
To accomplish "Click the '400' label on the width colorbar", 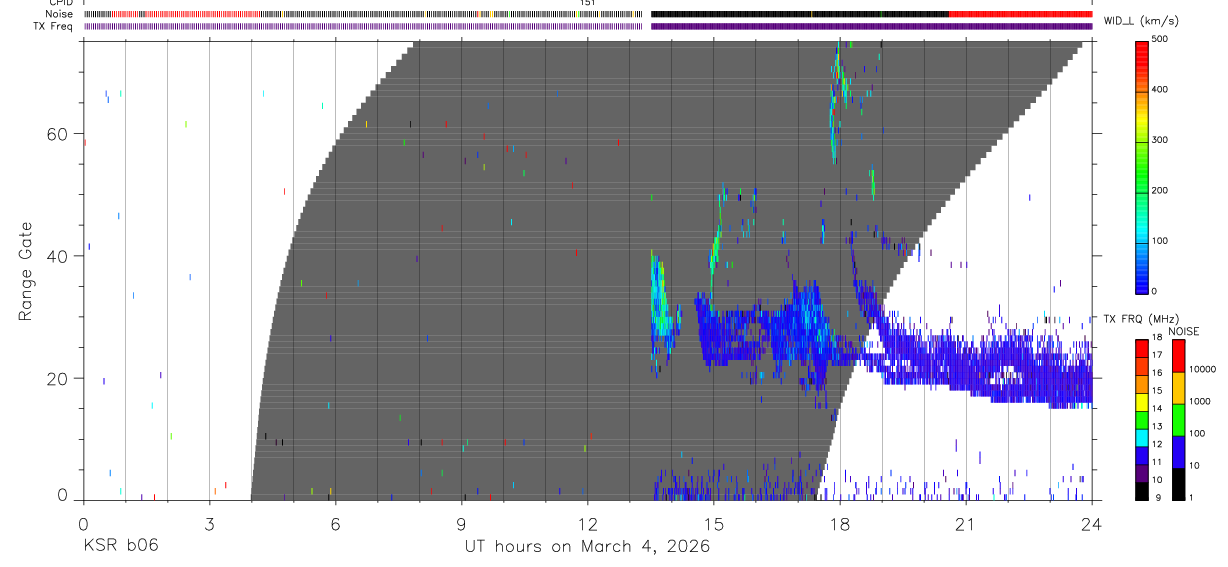I will click(x=1161, y=89).
